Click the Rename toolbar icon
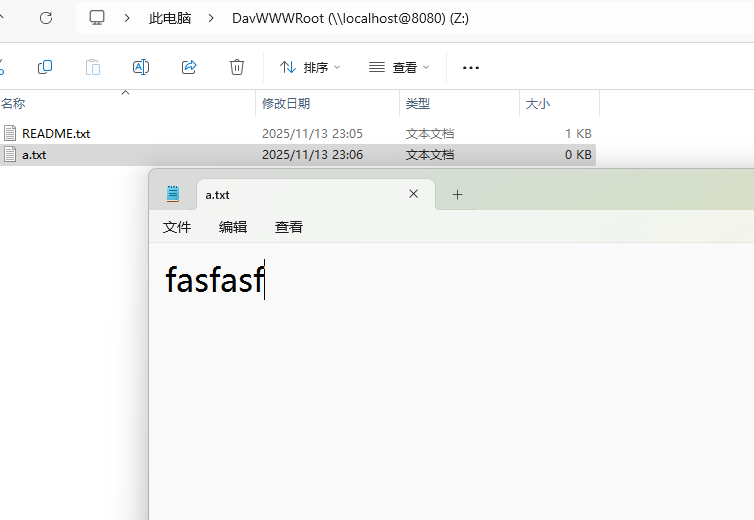The image size is (754, 520). tap(141, 67)
